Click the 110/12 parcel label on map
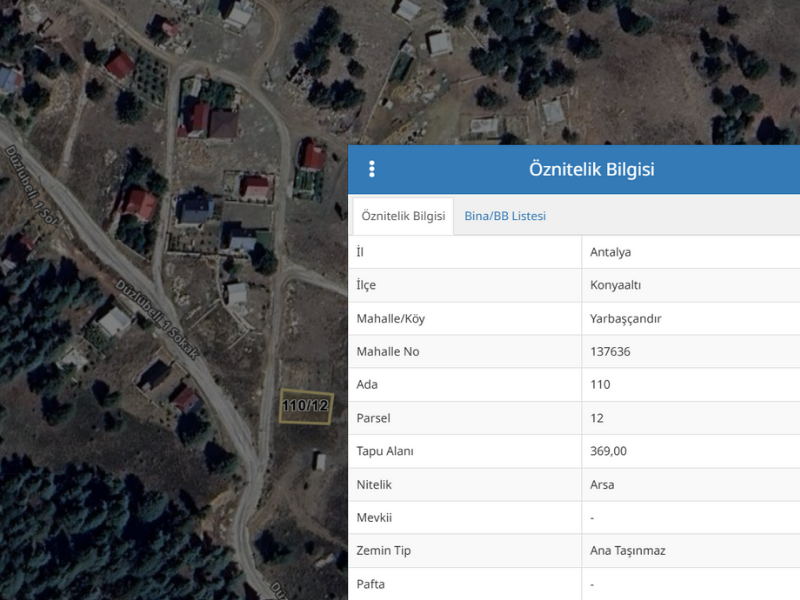The width and height of the screenshot is (800, 600). (x=305, y=406)
